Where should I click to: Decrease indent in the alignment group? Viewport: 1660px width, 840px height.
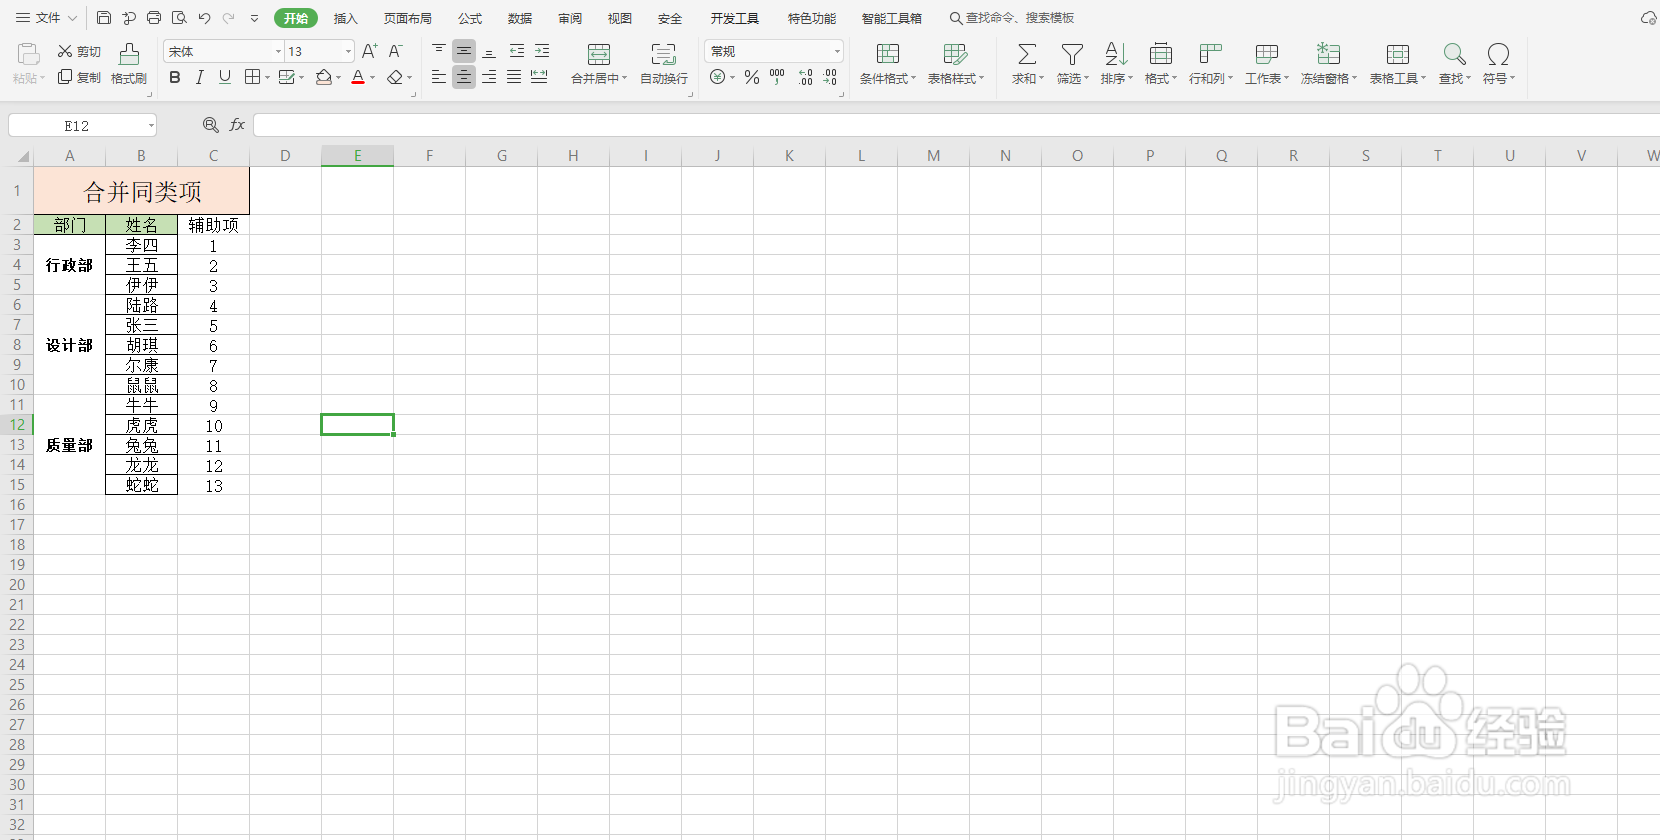[517, 50]
